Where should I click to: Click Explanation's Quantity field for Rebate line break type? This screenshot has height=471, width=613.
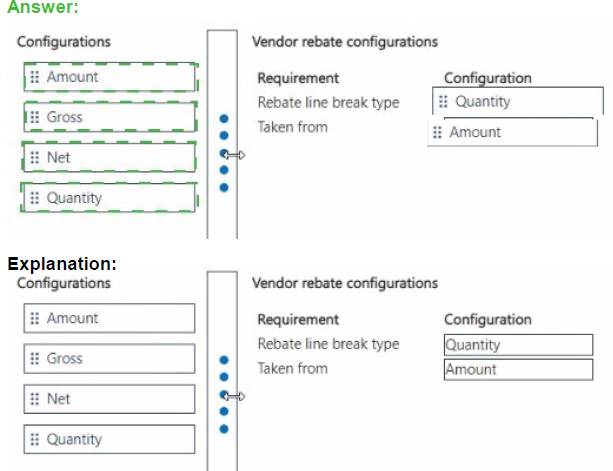(x=517, y=345)
